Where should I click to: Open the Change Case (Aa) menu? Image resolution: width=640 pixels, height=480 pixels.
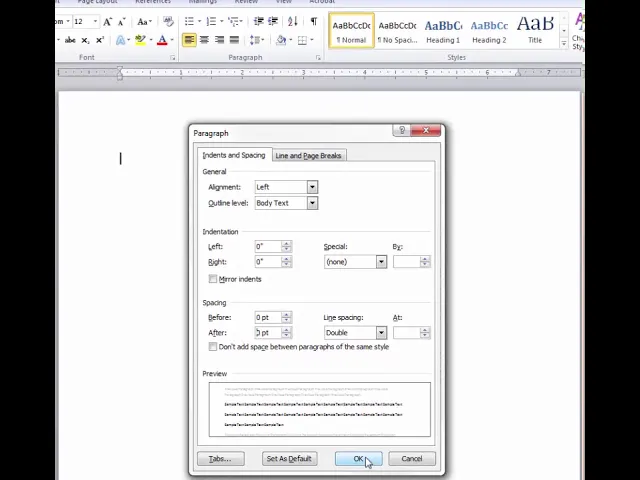point(144,22)
